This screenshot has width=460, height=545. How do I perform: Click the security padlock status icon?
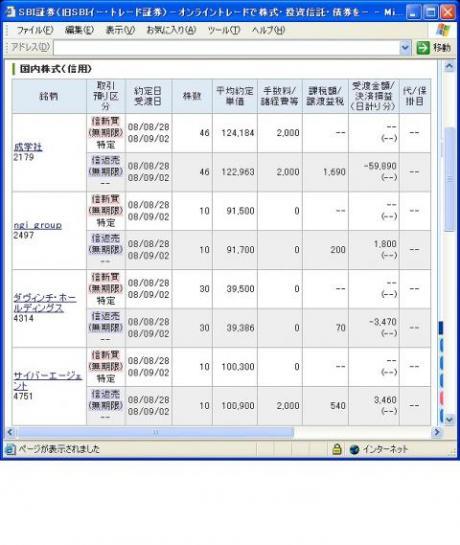coord(337,449)
